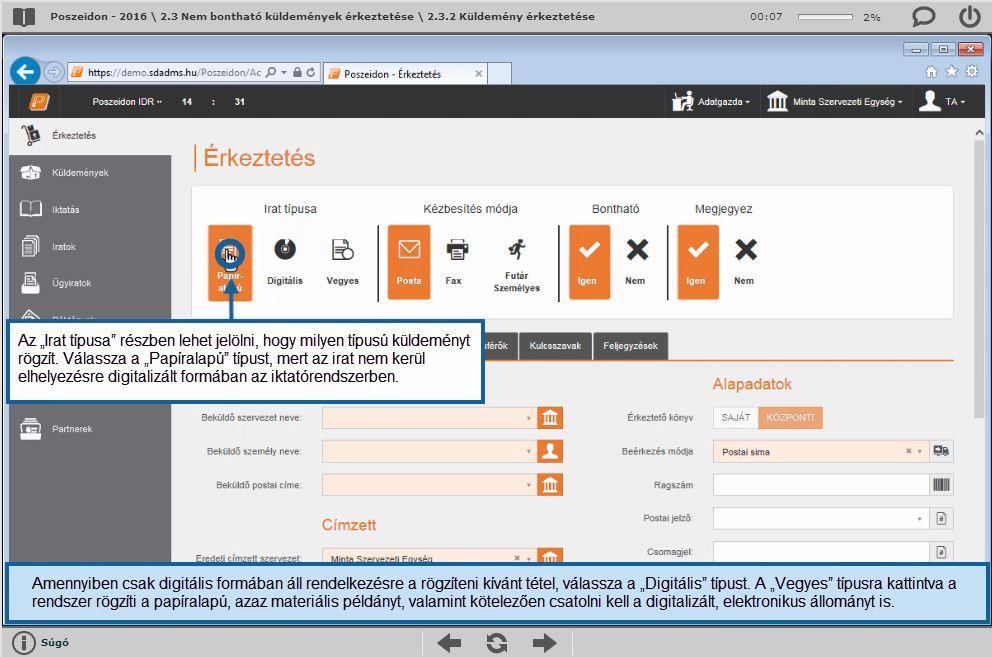Open Küldemények in the sidebar

(90, 173)
